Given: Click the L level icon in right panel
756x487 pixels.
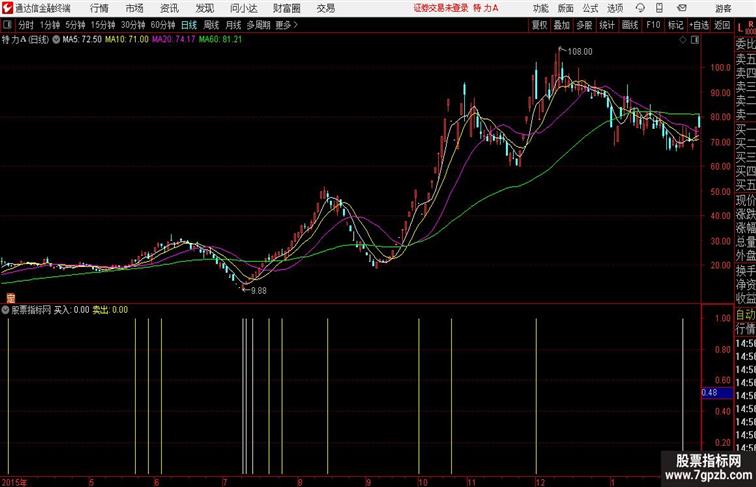Looking at the screenshot, I should click(740, 28).
